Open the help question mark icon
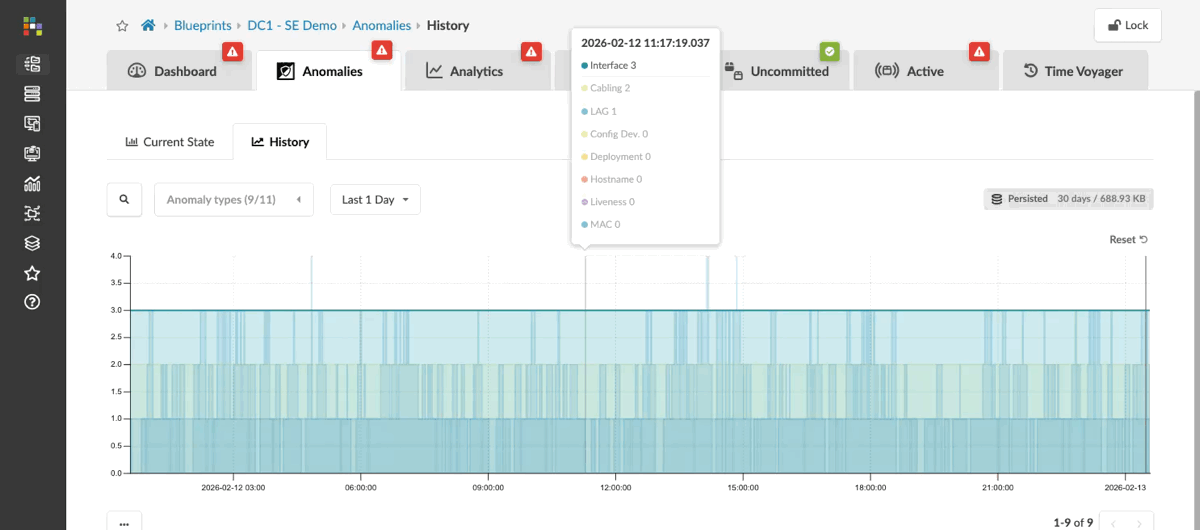Screen dimensions: 1200x530 coord(33,302)
